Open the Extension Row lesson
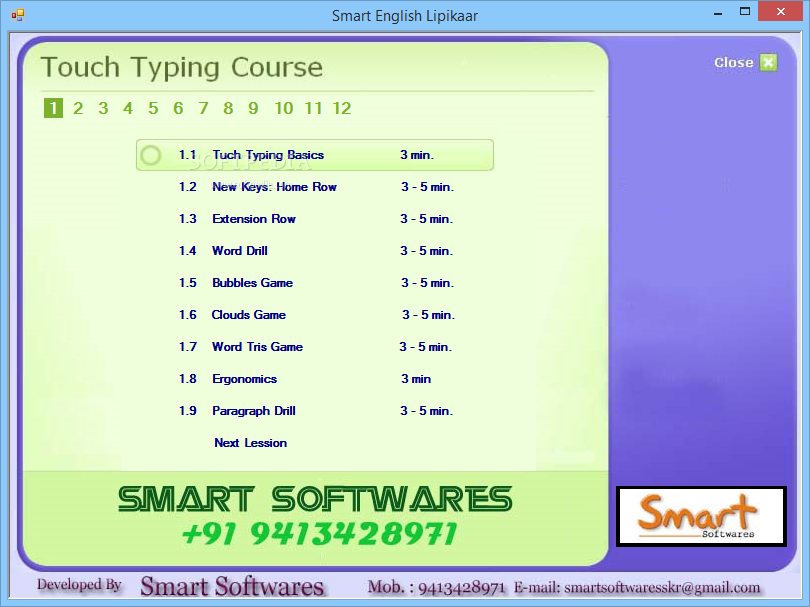Image resolution: width=810 pixels, height=607 pixels. pos(254,219)
